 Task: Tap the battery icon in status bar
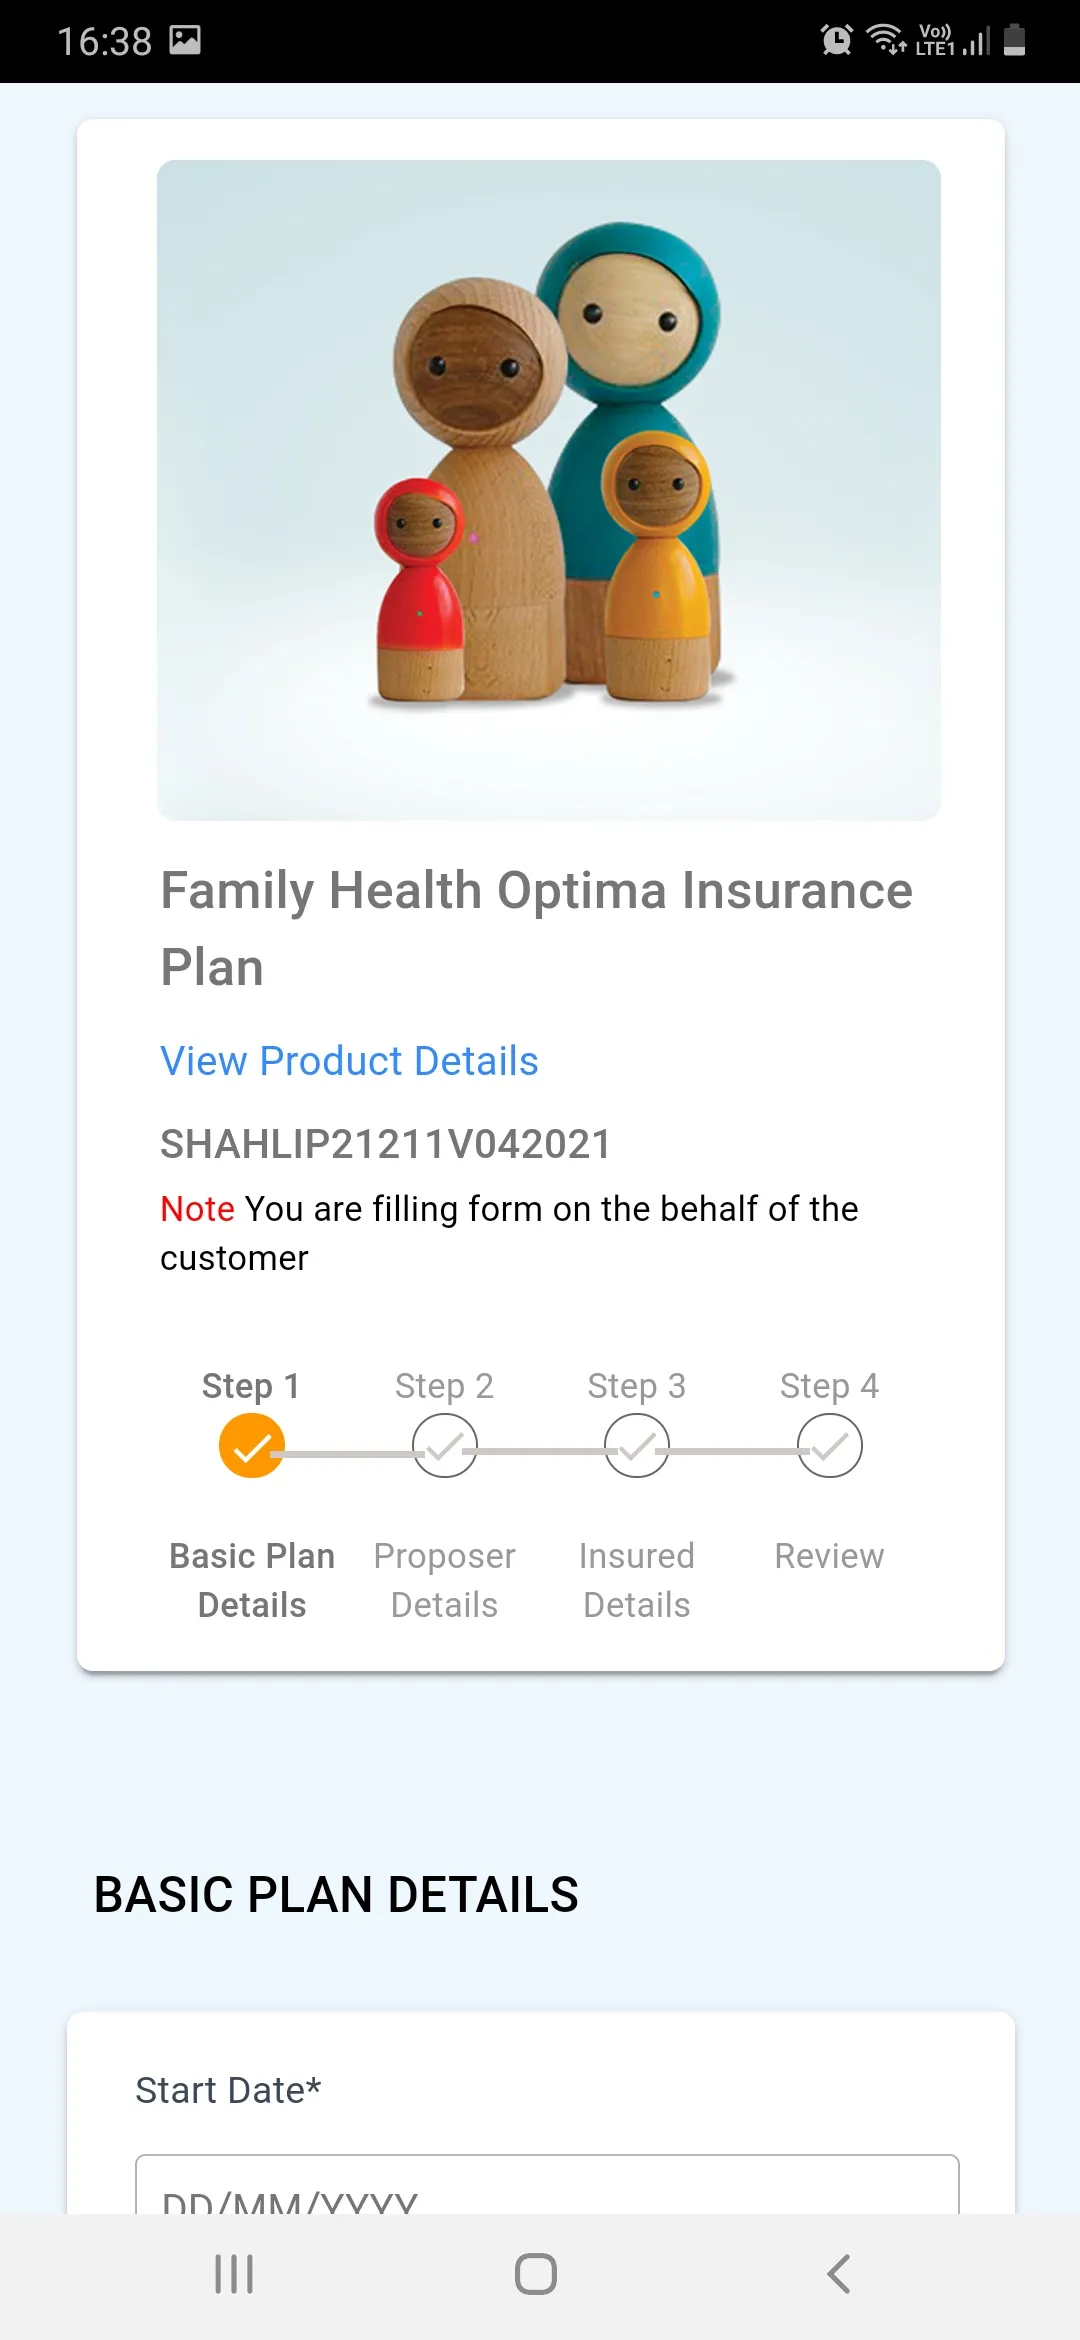[x=1014, y=40]
